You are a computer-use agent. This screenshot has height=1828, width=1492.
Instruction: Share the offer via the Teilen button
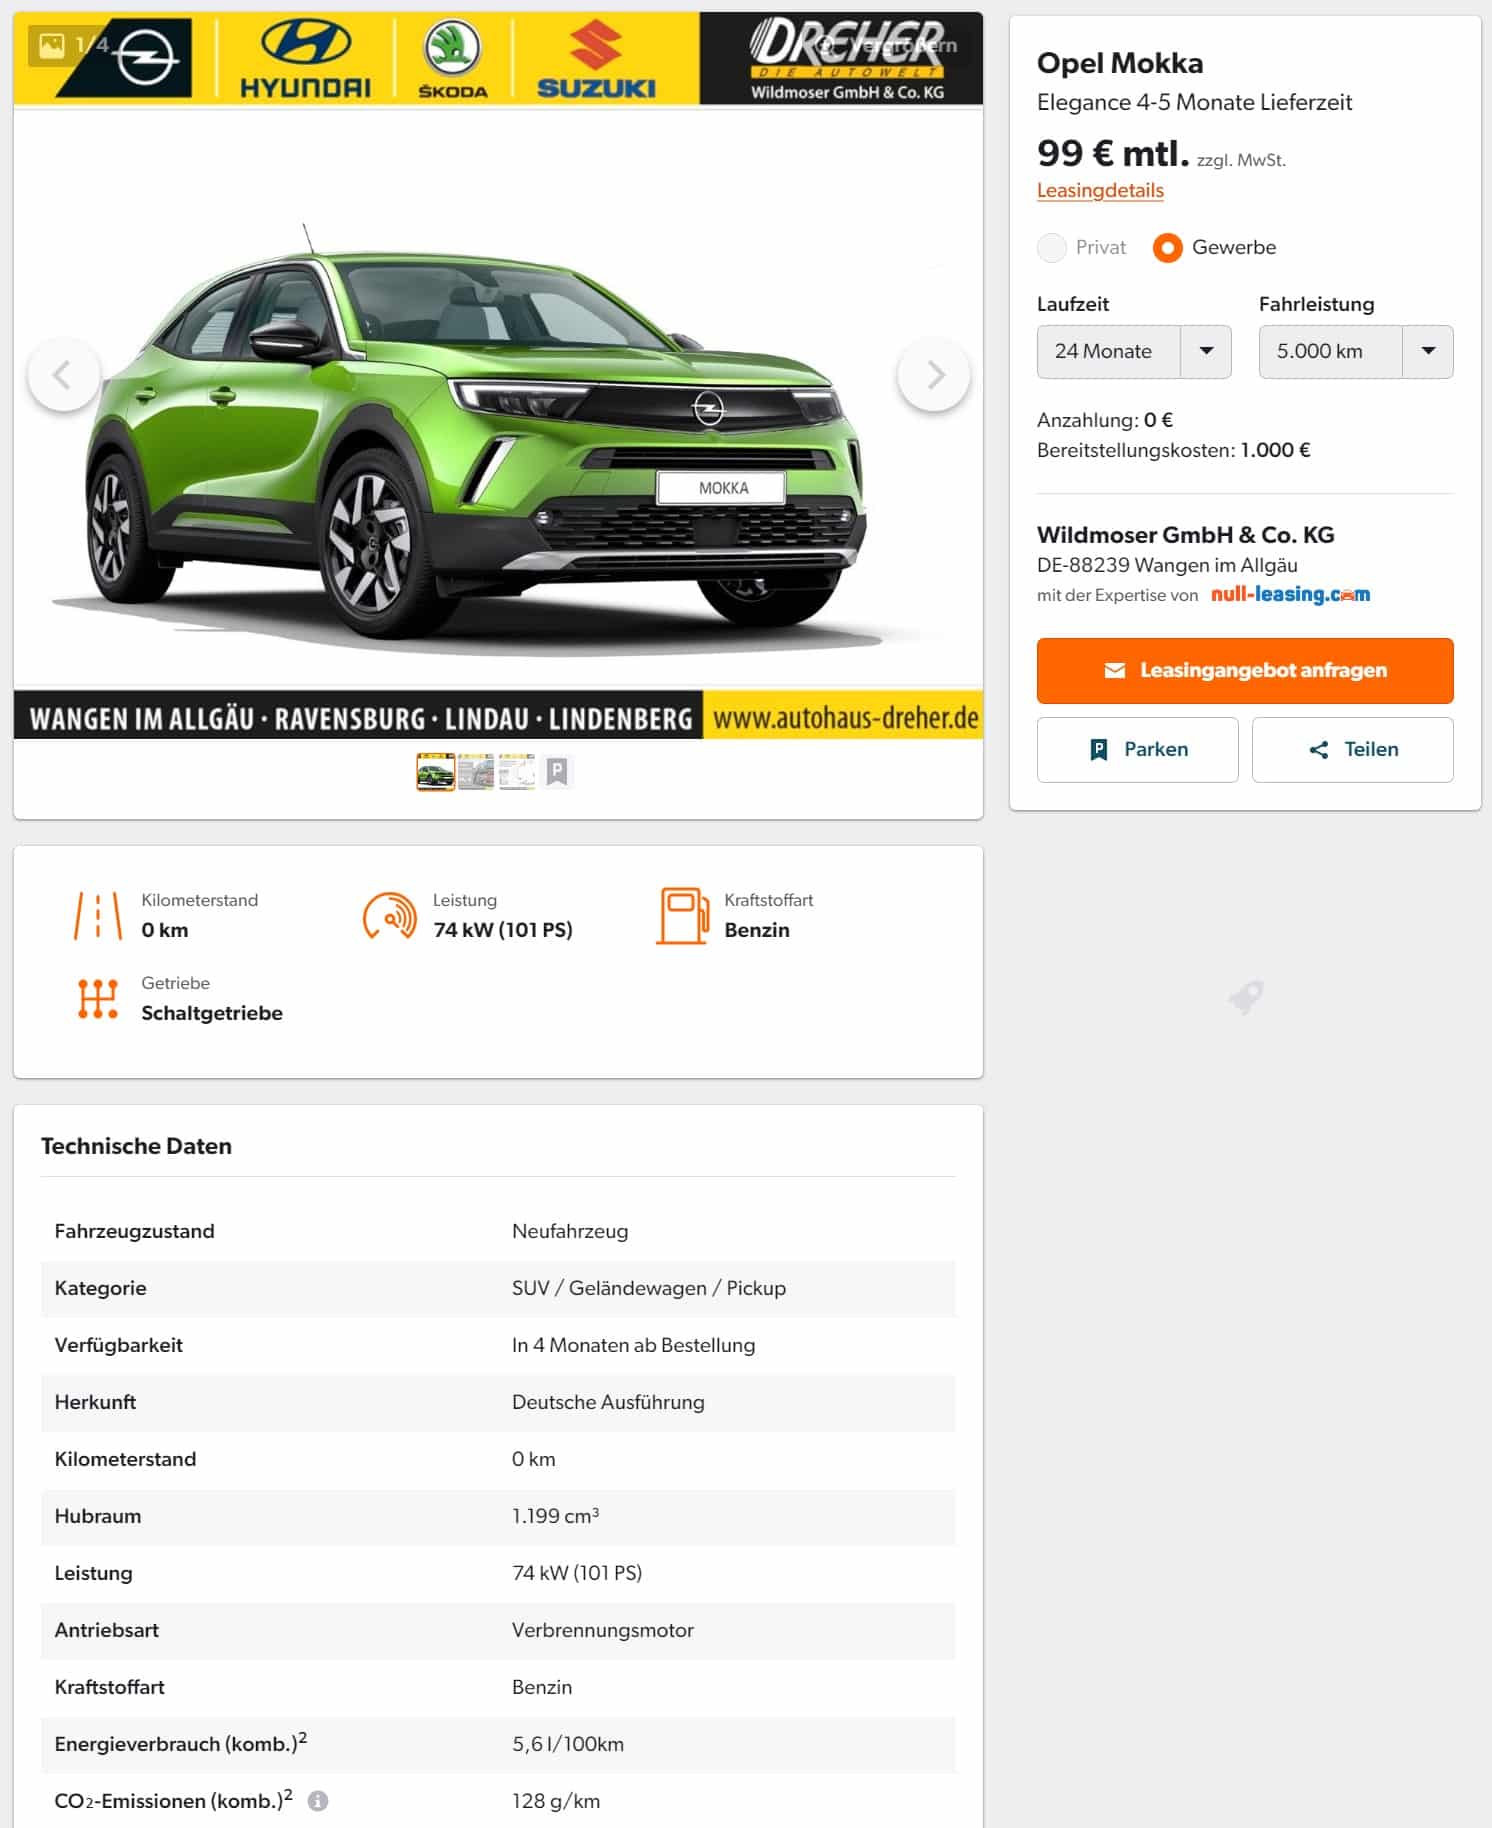click(x=1352, y=750)
